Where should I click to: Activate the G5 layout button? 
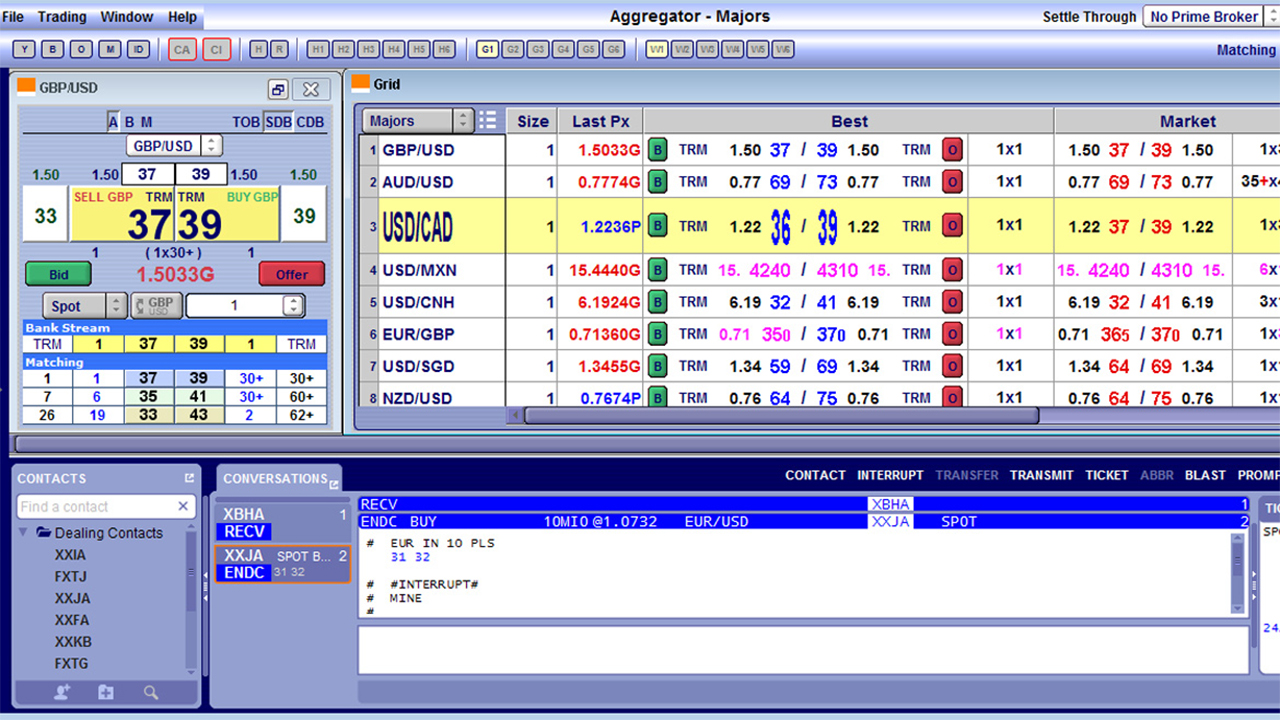coord(588,49)
